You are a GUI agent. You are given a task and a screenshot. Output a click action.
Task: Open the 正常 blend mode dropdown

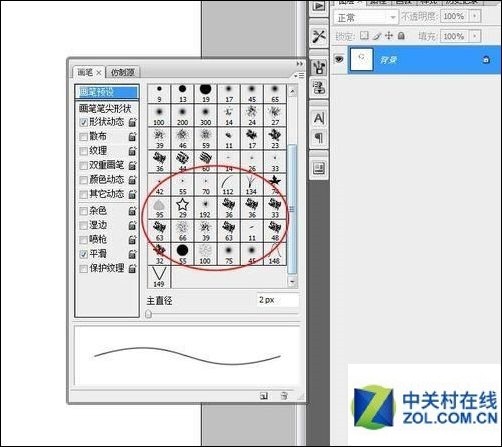pyautogui.click(x=366, y=17)
